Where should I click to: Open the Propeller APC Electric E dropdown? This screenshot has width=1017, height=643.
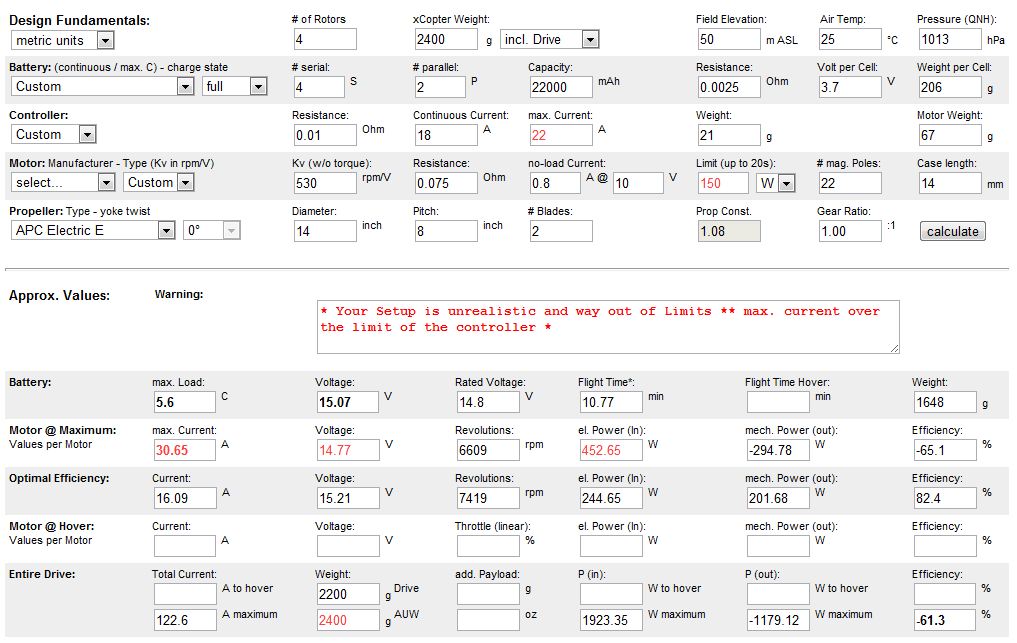(x=94, y=231)
